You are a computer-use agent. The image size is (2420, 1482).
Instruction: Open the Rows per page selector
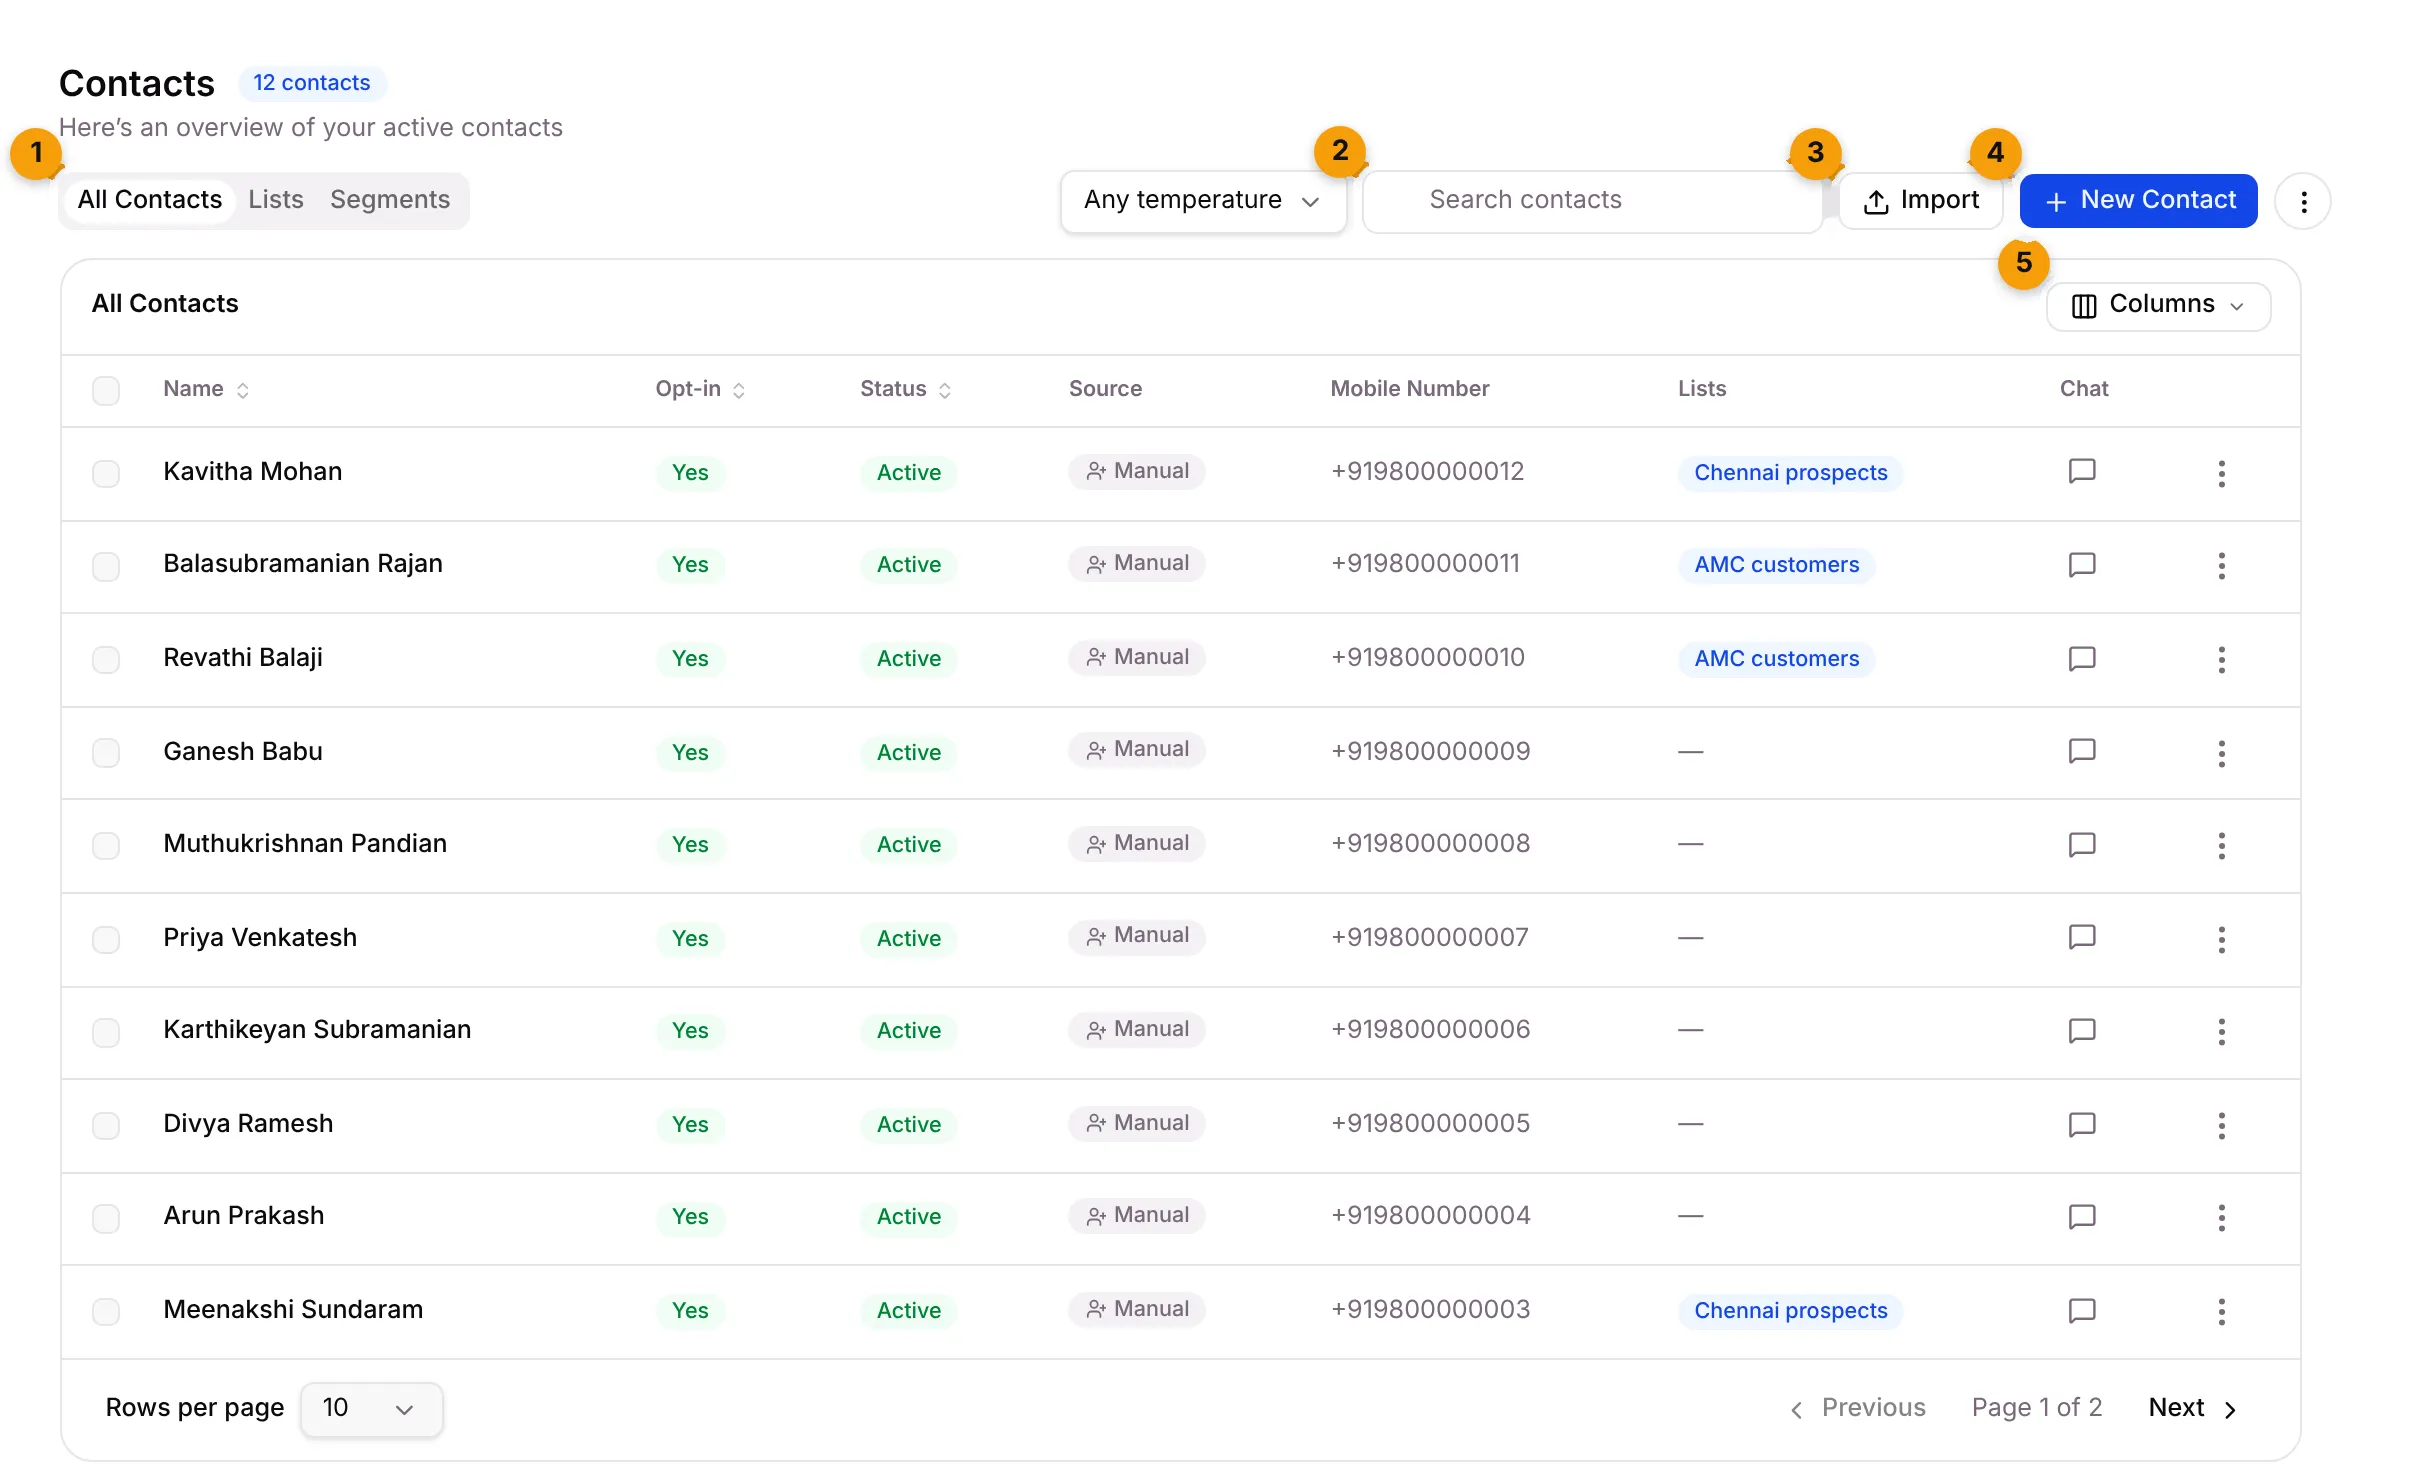371,1409
